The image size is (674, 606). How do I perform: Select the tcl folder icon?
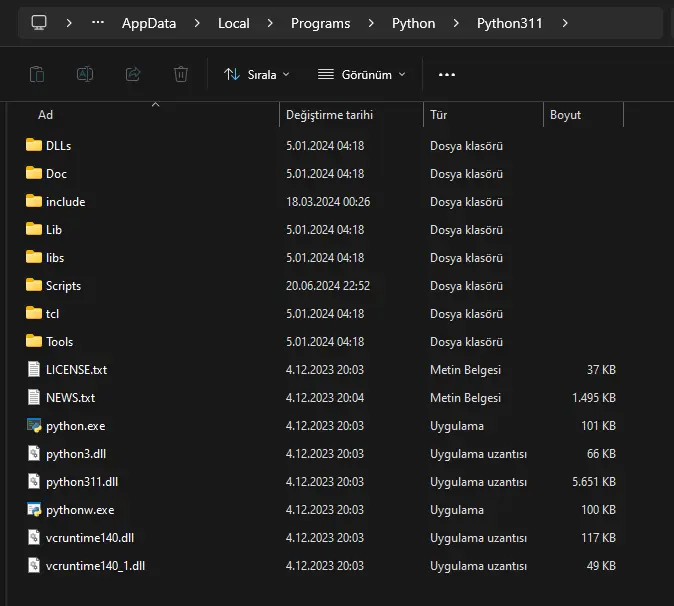click(x=34, y=313)
